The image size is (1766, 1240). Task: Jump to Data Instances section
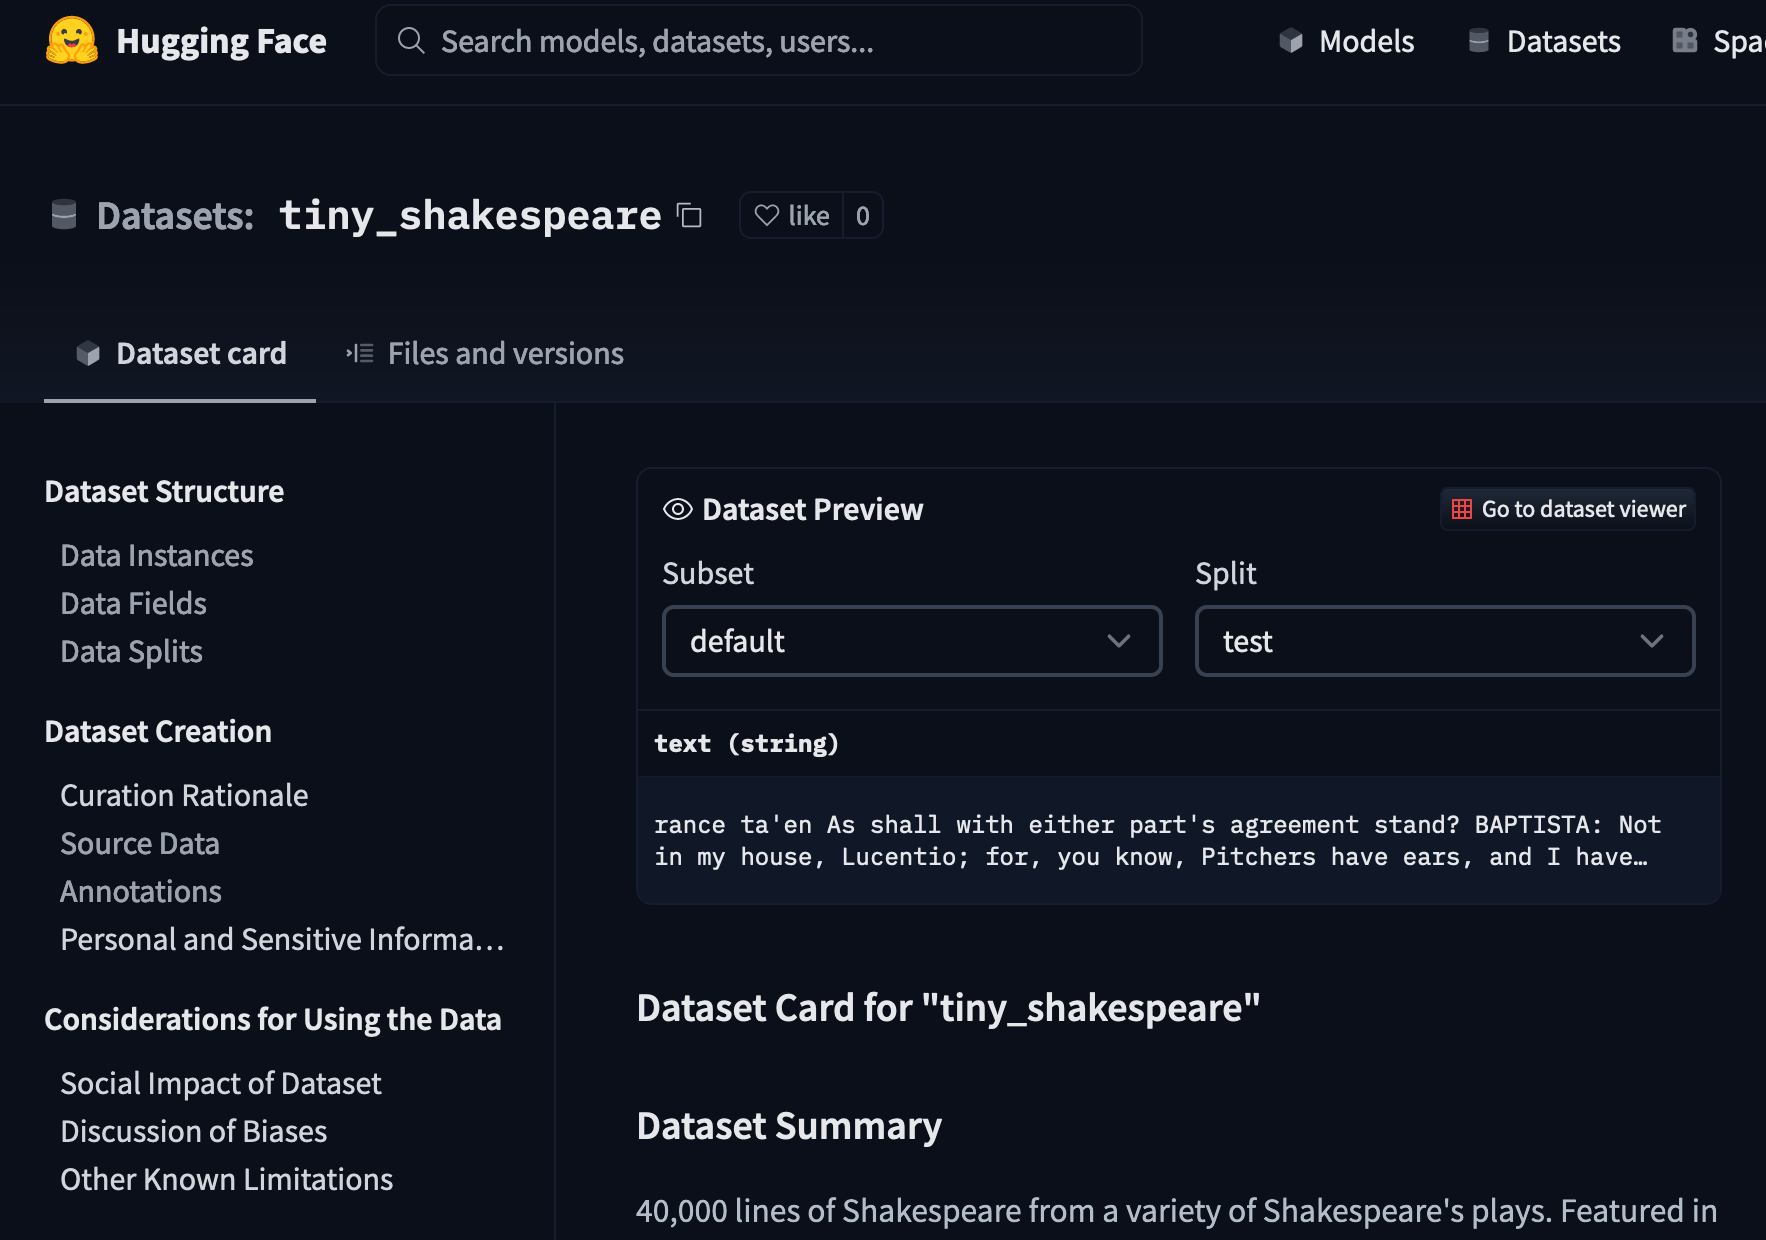click(x=157, y=556)
